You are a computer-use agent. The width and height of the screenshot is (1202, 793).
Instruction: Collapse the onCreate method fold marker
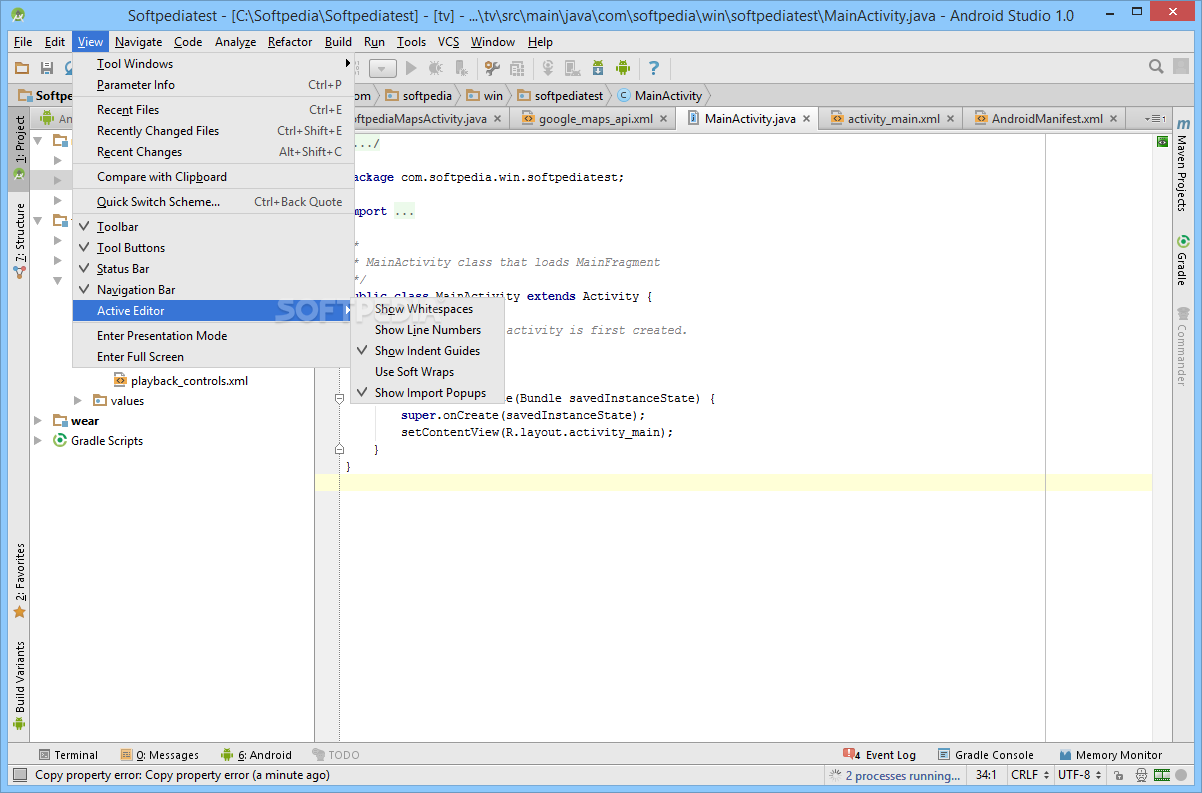coord(339,398)
